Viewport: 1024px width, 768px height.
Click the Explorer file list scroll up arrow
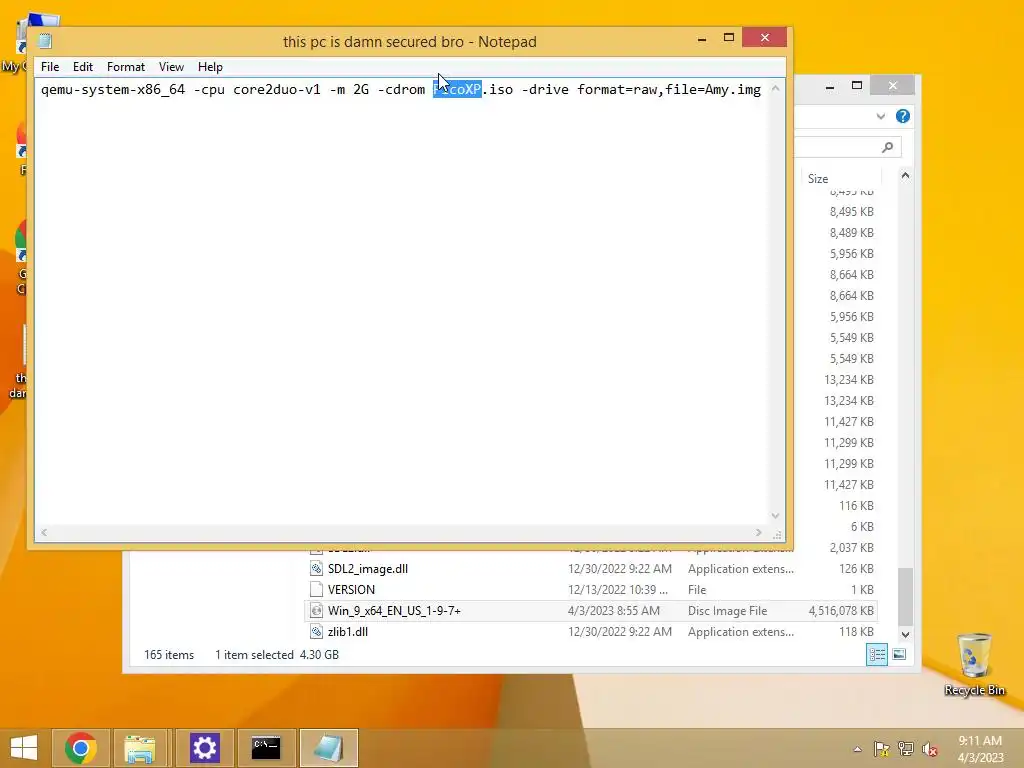[x=905, y=176]
